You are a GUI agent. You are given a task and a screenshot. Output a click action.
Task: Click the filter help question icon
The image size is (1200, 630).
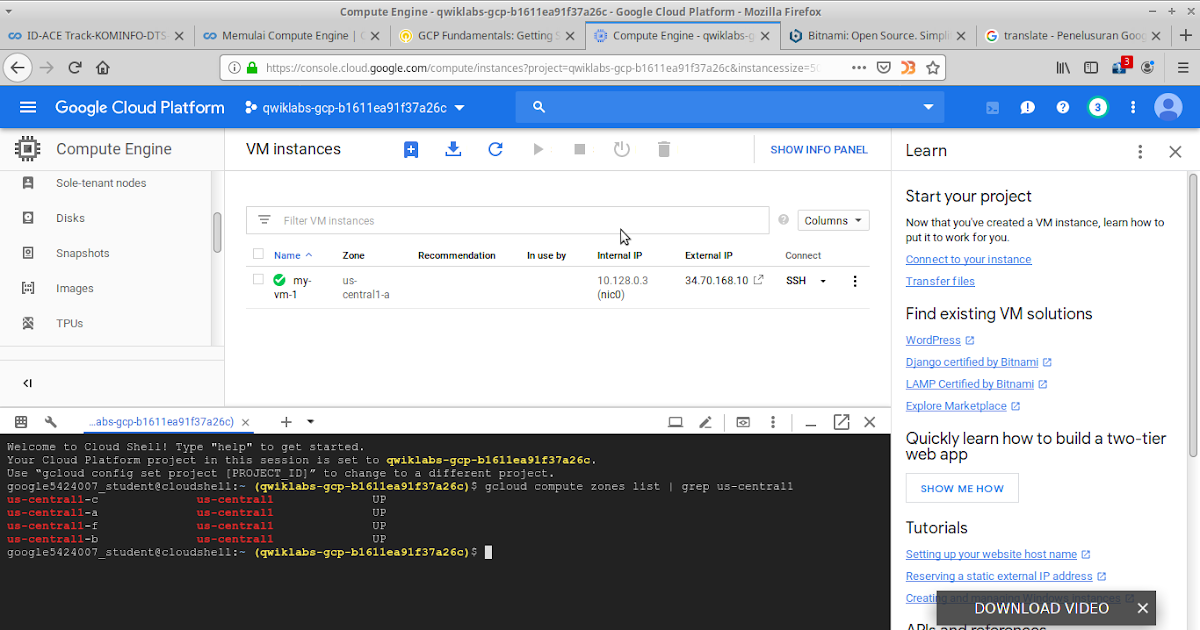[783, 220]
